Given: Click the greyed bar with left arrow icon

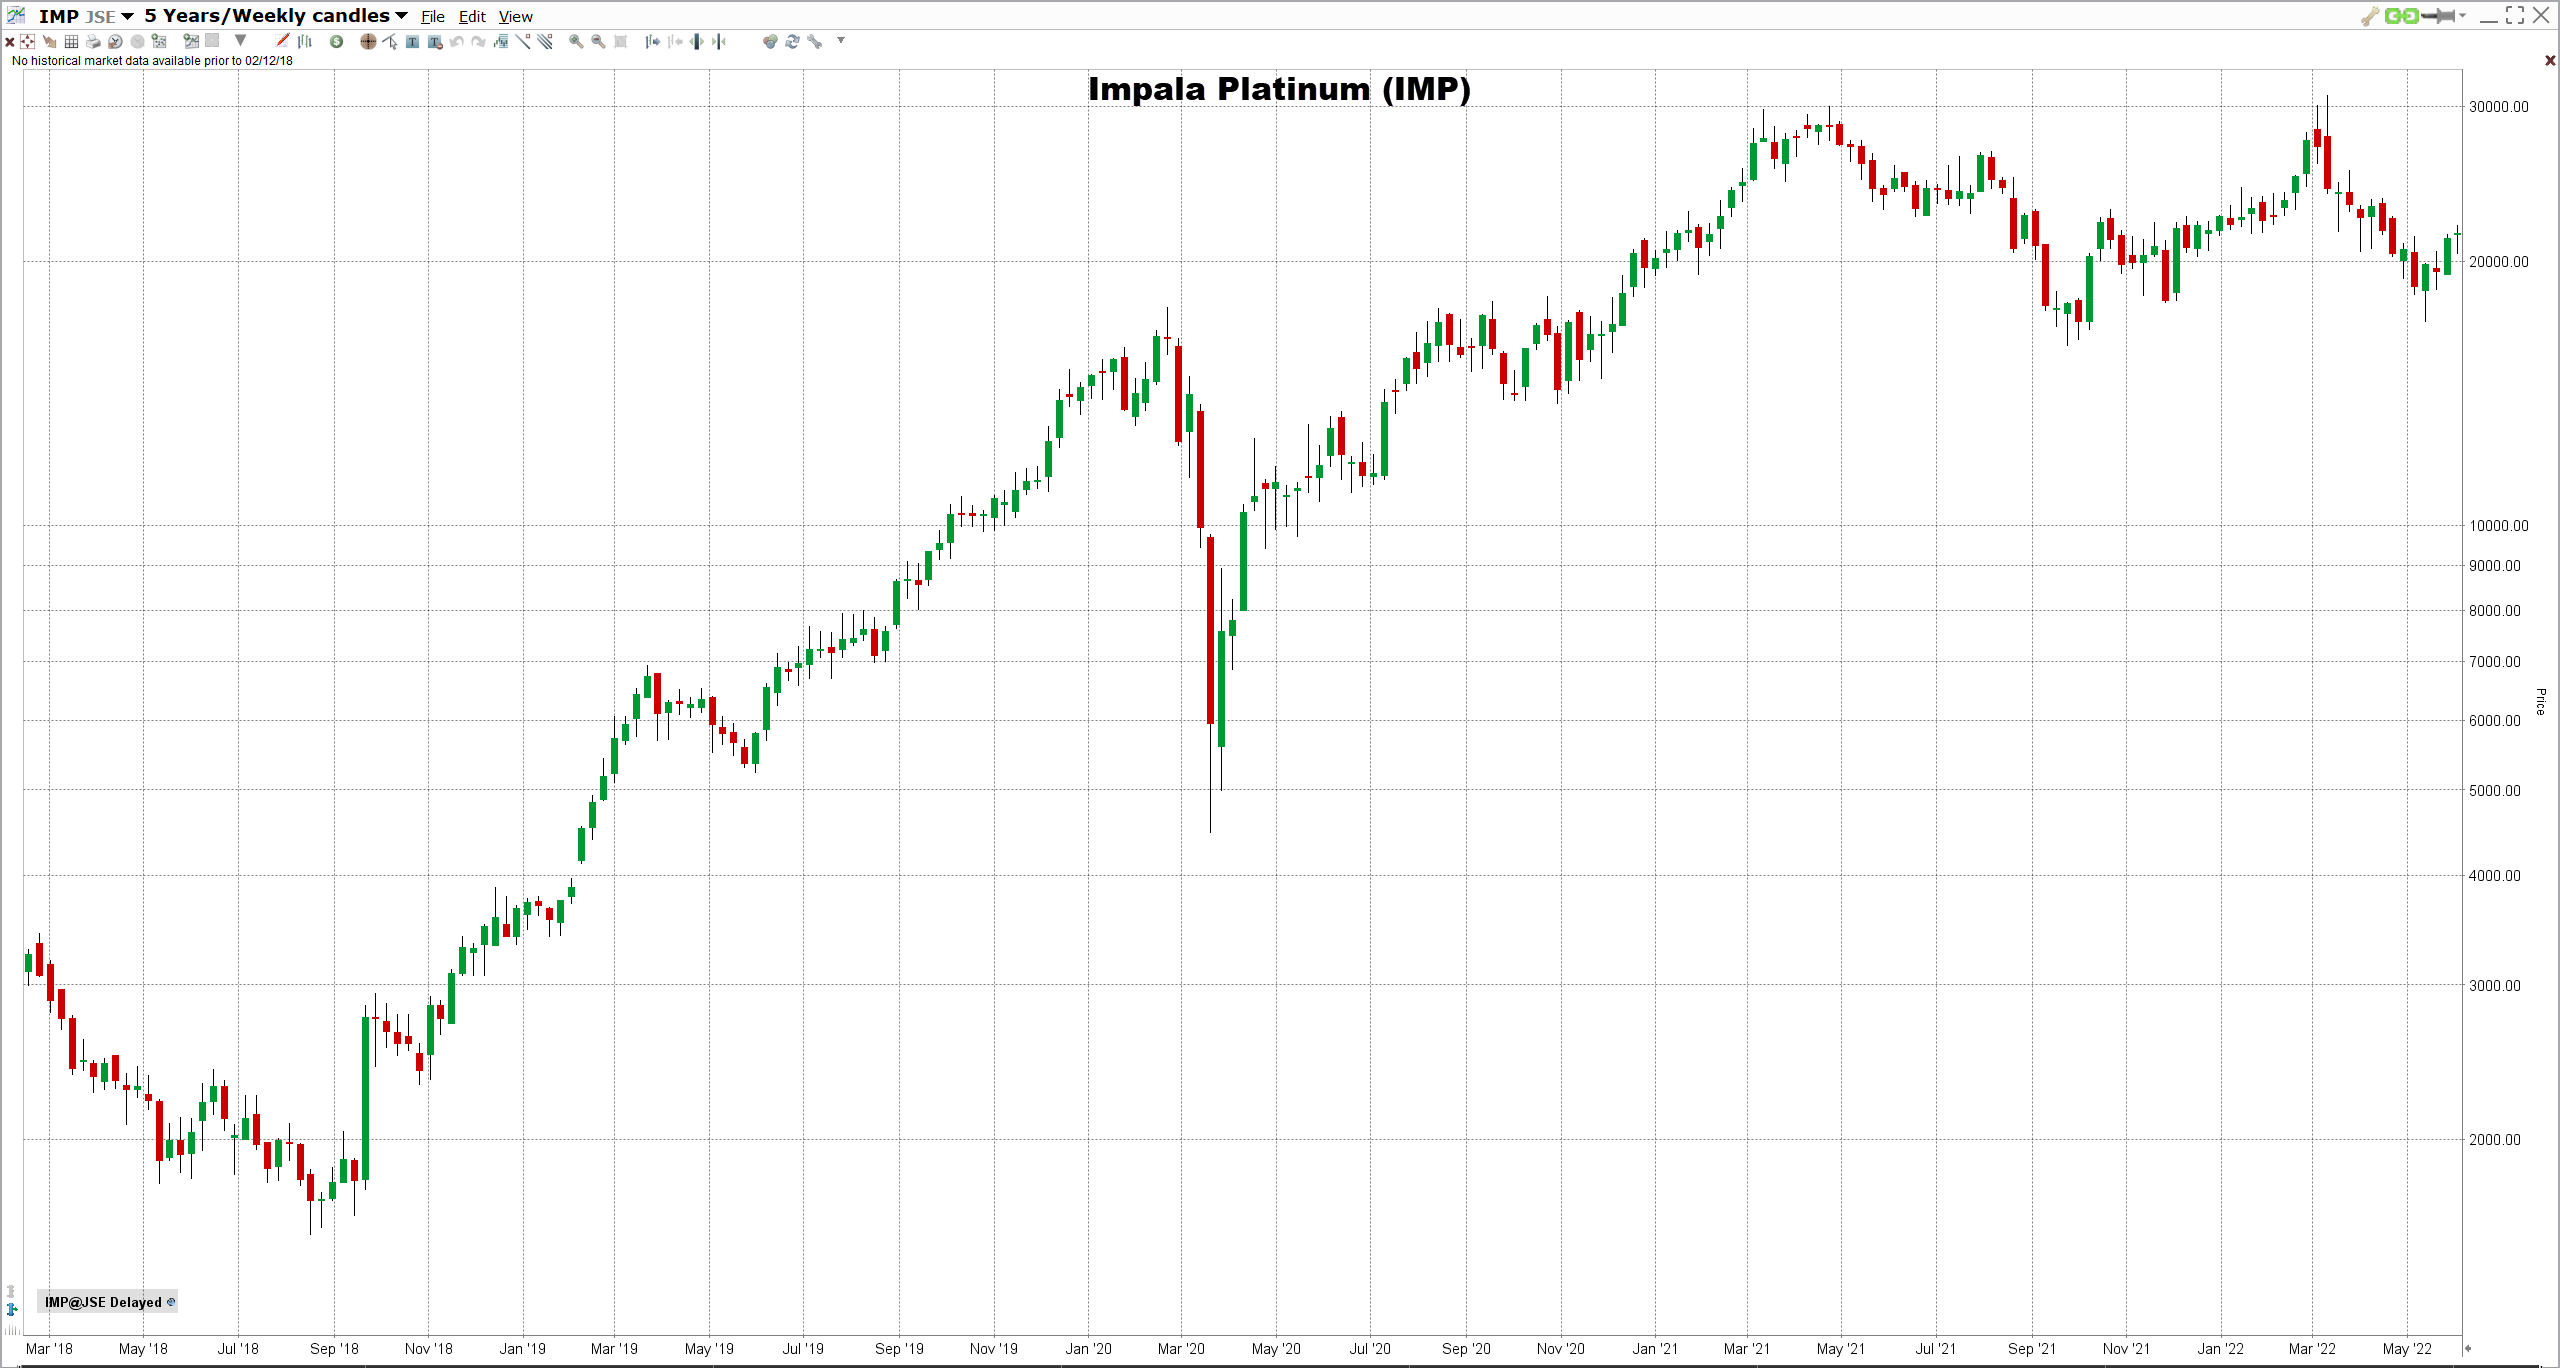Looking at the screenshot, I should tap(675, 42).
